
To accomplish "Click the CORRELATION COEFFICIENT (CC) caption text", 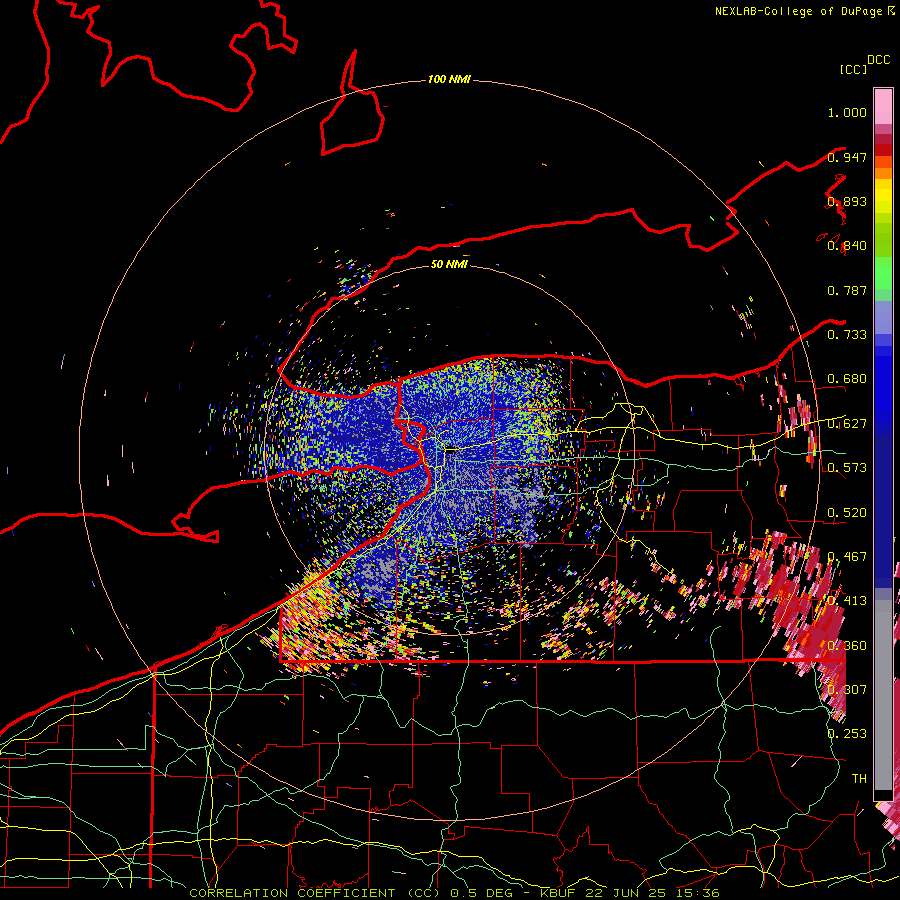I will click(x=315, y=893).
